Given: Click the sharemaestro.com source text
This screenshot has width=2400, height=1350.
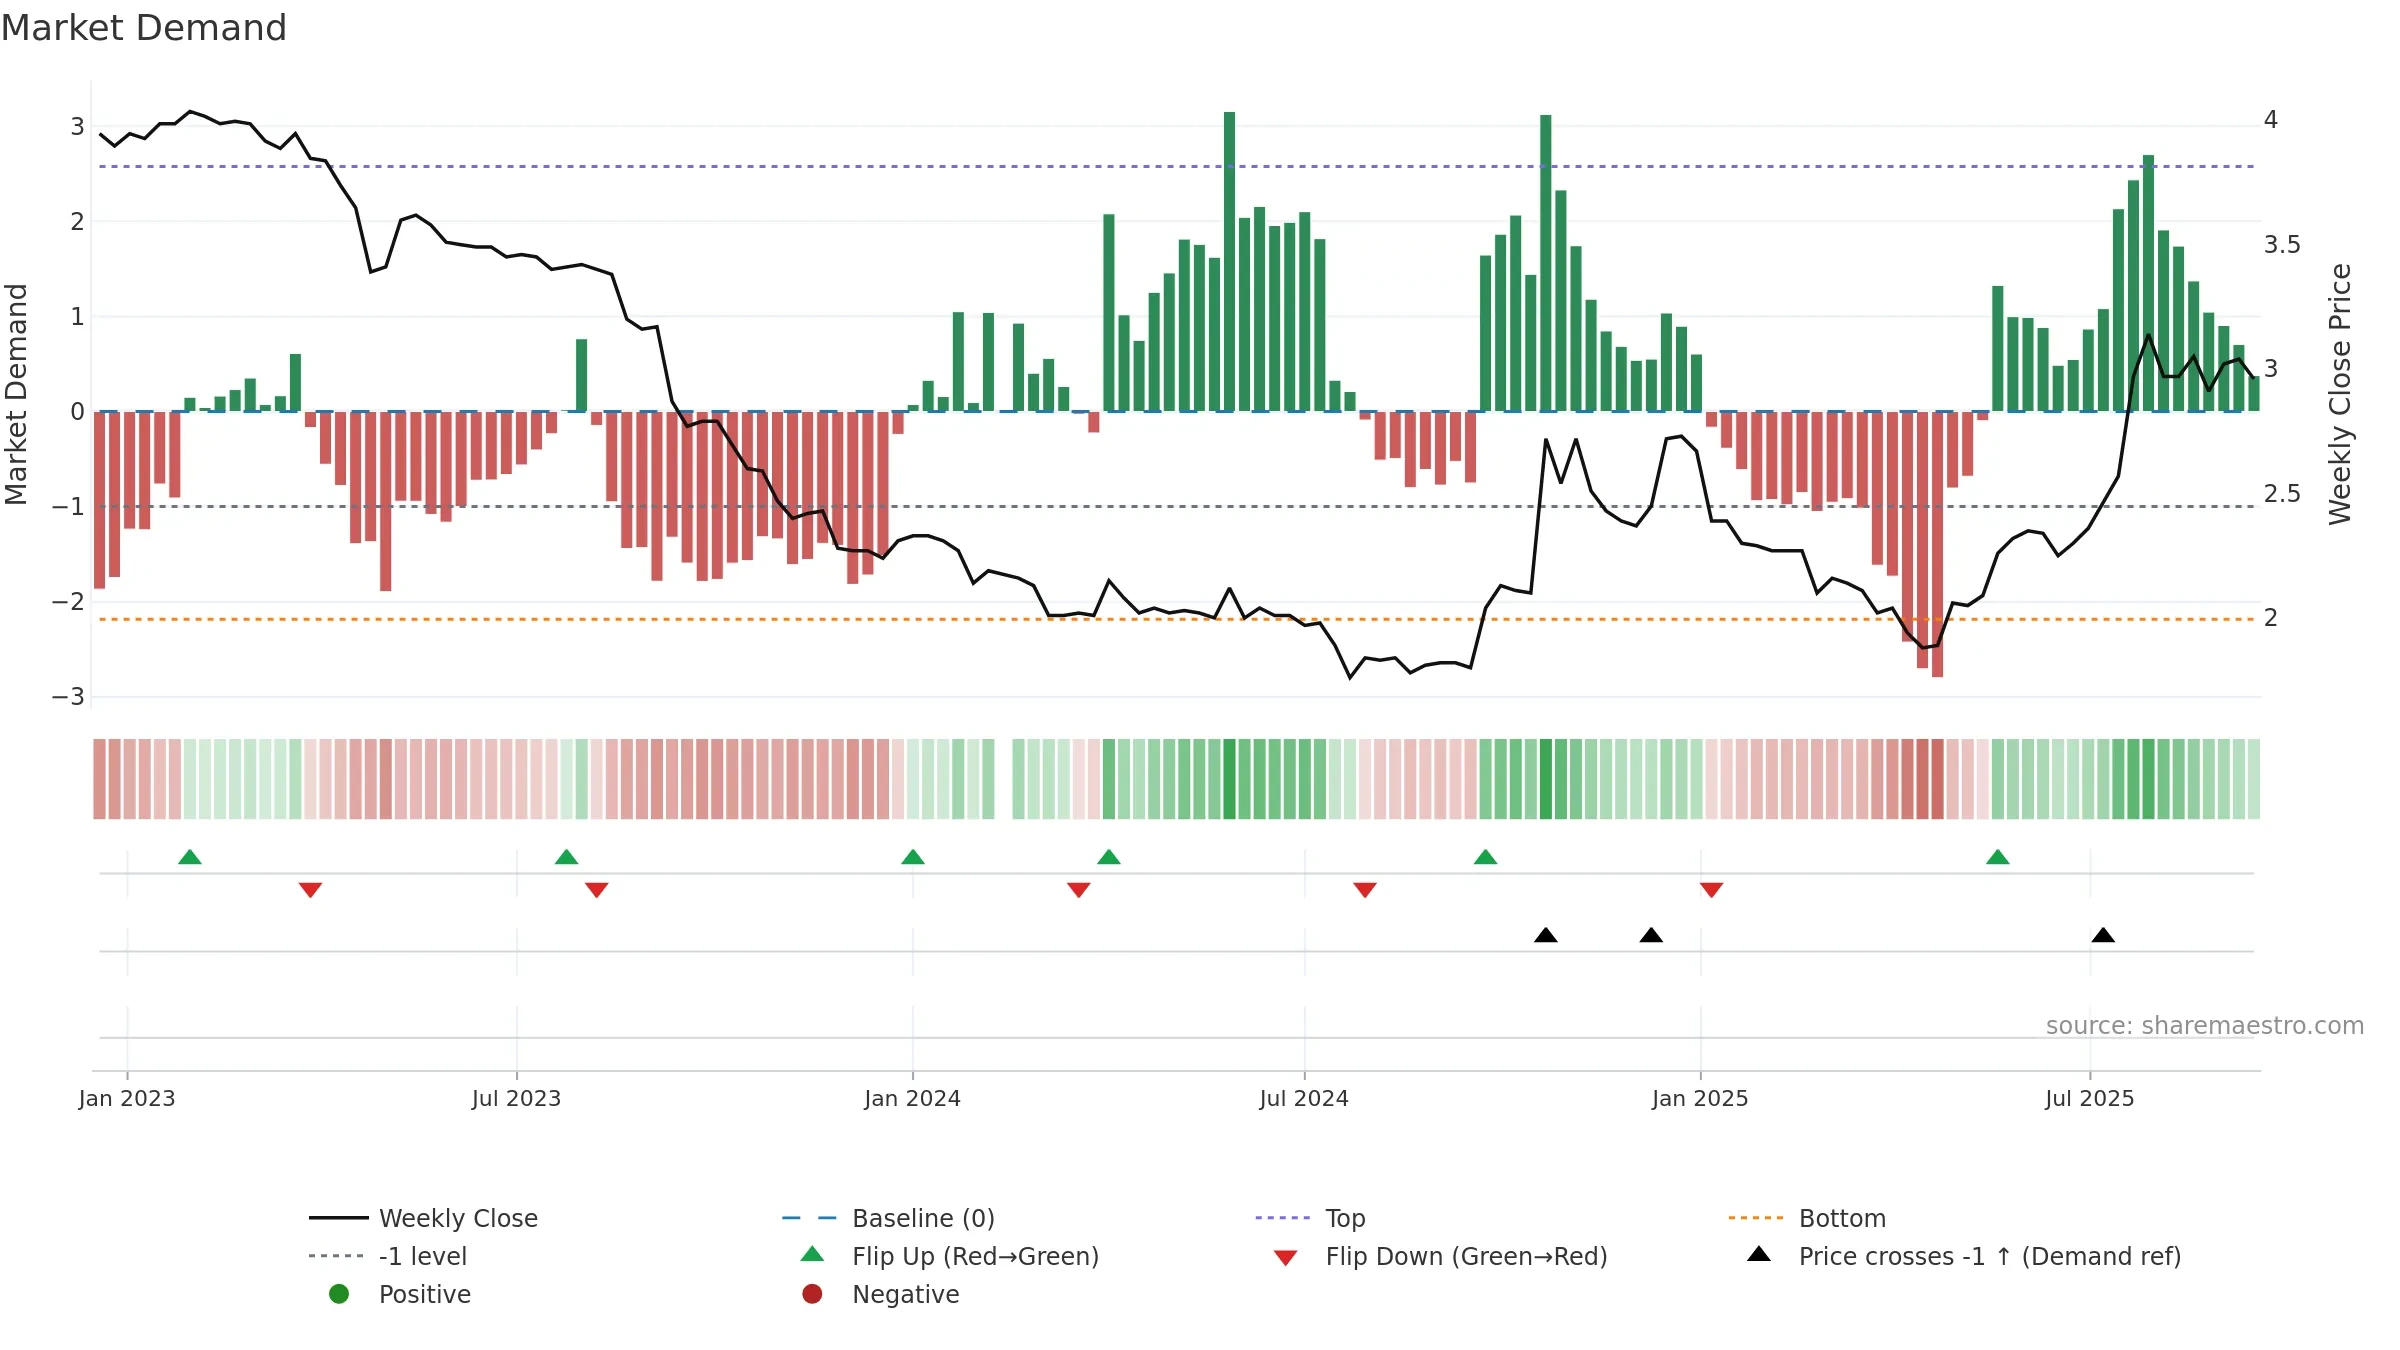Looking at the screenshot, I should pos(2205,1026).
